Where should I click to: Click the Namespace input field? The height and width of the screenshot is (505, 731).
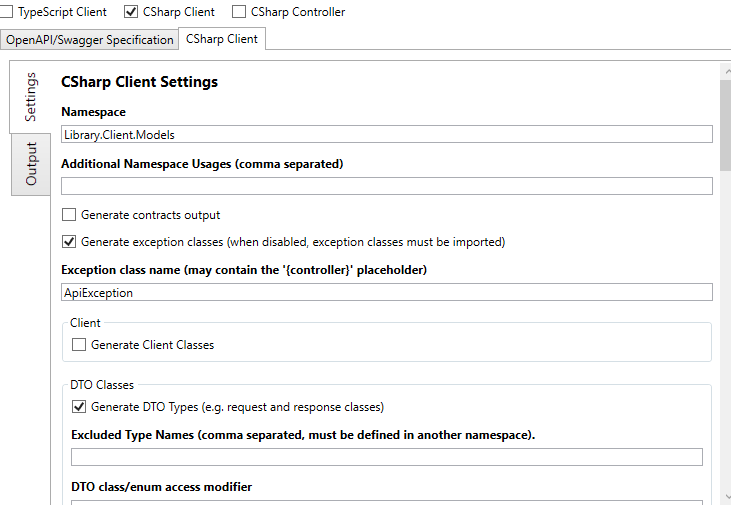386,134
